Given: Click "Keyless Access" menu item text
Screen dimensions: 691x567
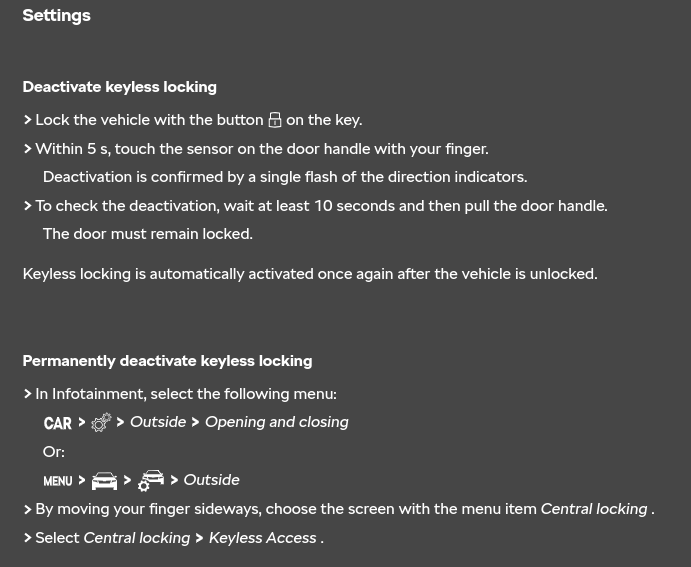Looking at the screenshot, I should click(x=262, y=538).
